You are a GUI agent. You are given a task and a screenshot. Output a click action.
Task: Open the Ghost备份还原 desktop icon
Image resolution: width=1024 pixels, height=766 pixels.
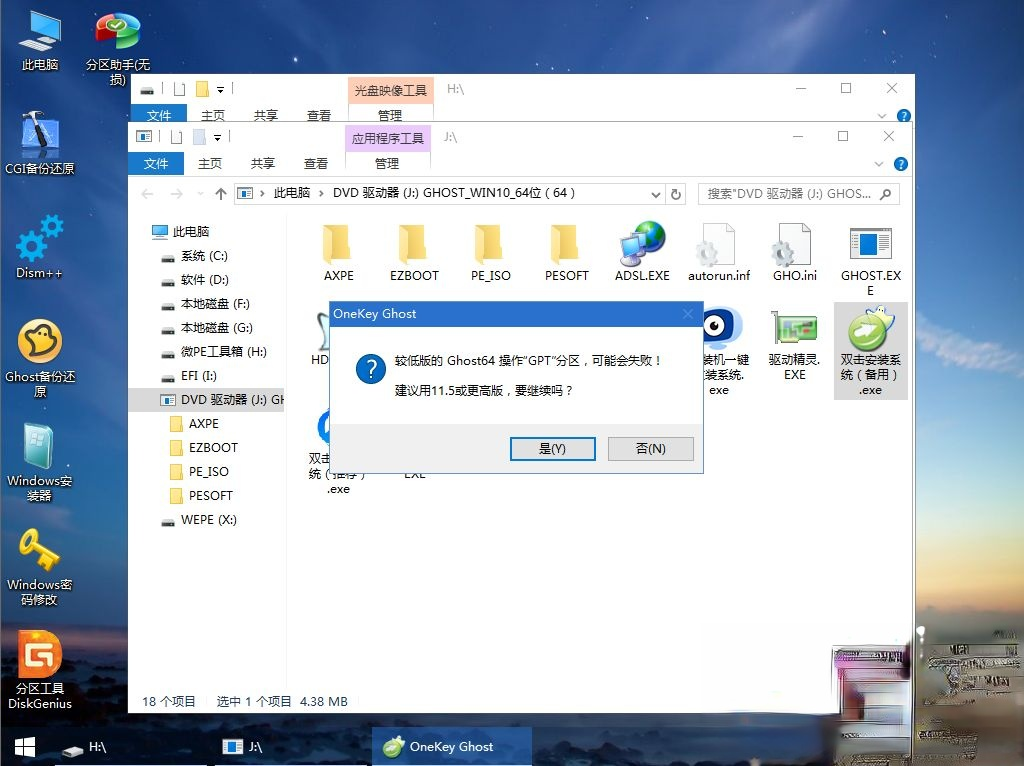click(40, 358)
